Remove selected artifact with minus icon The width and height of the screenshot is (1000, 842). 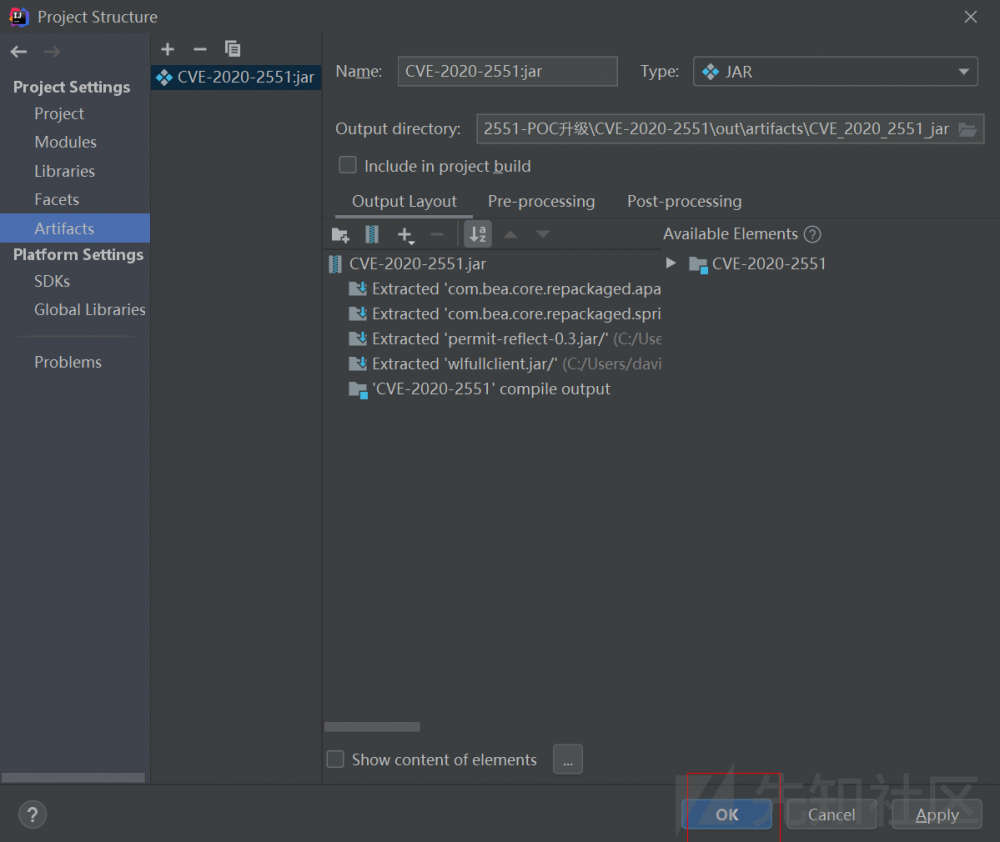[x=200, y=49]
